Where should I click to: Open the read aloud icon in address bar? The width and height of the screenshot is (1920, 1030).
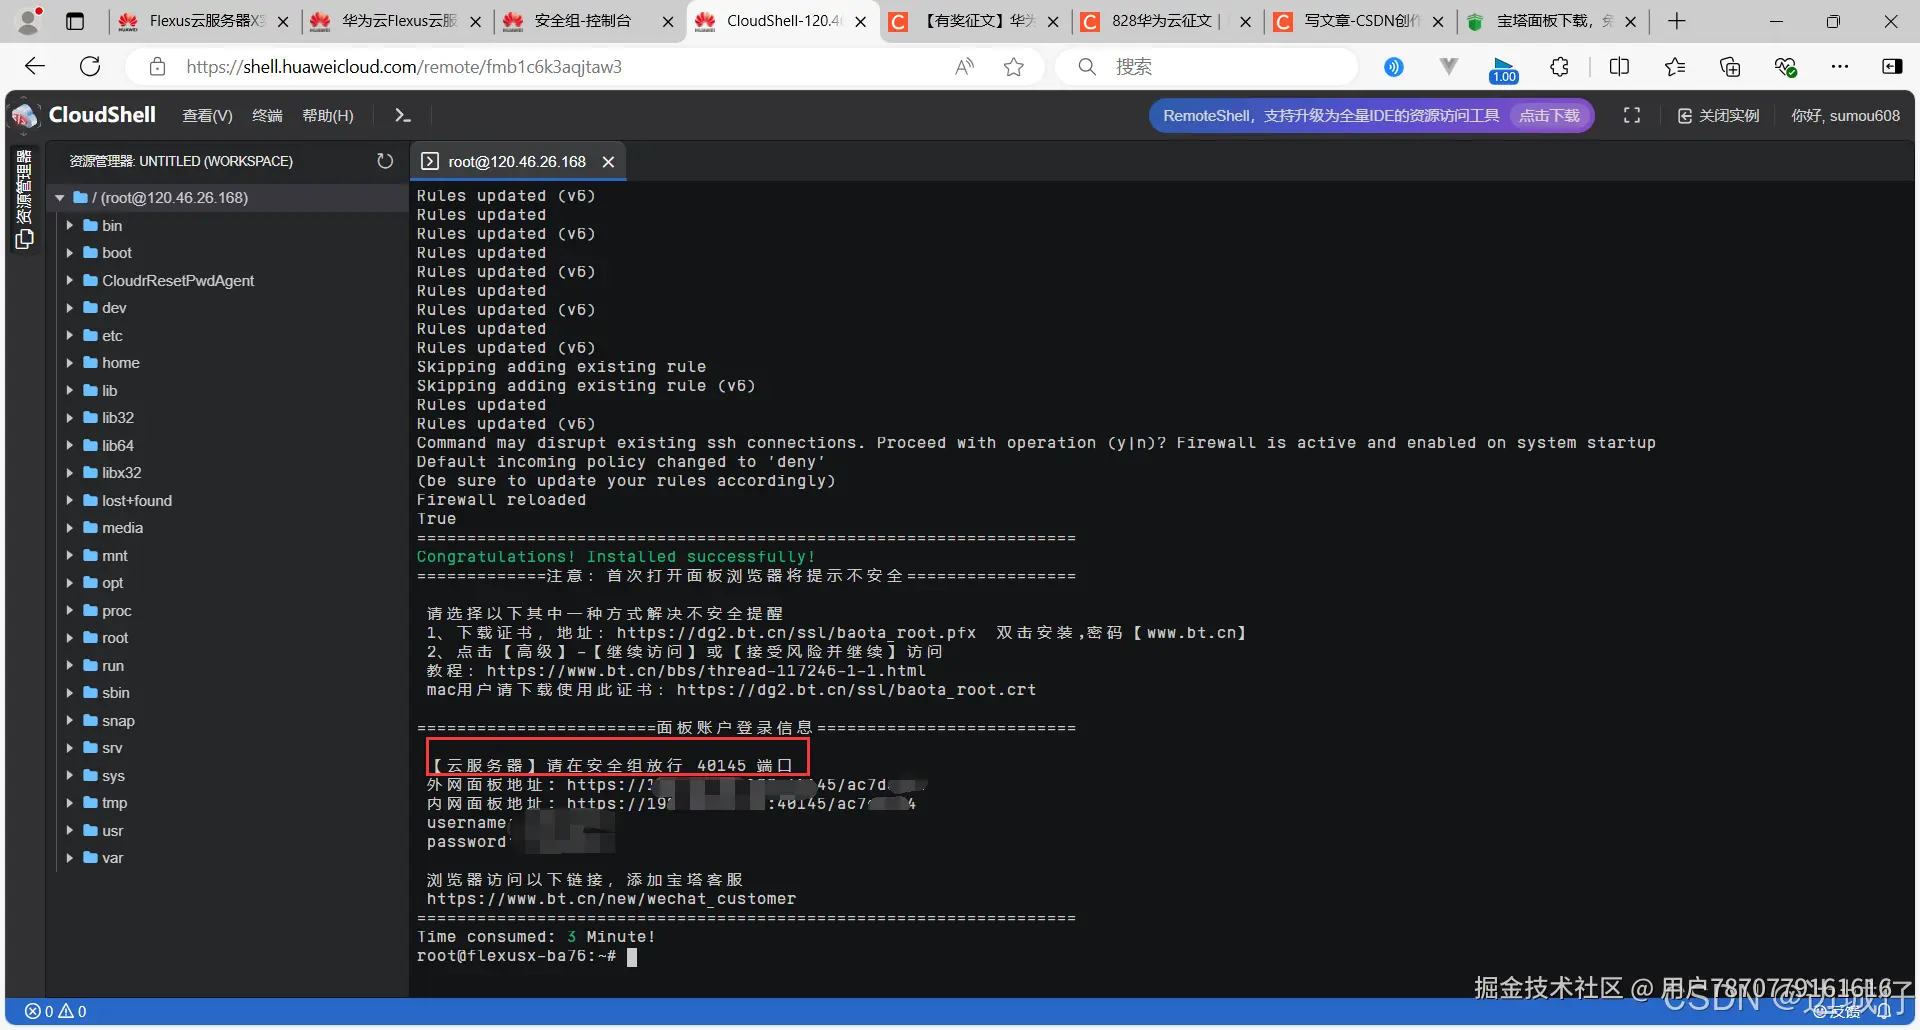(965, 67)
